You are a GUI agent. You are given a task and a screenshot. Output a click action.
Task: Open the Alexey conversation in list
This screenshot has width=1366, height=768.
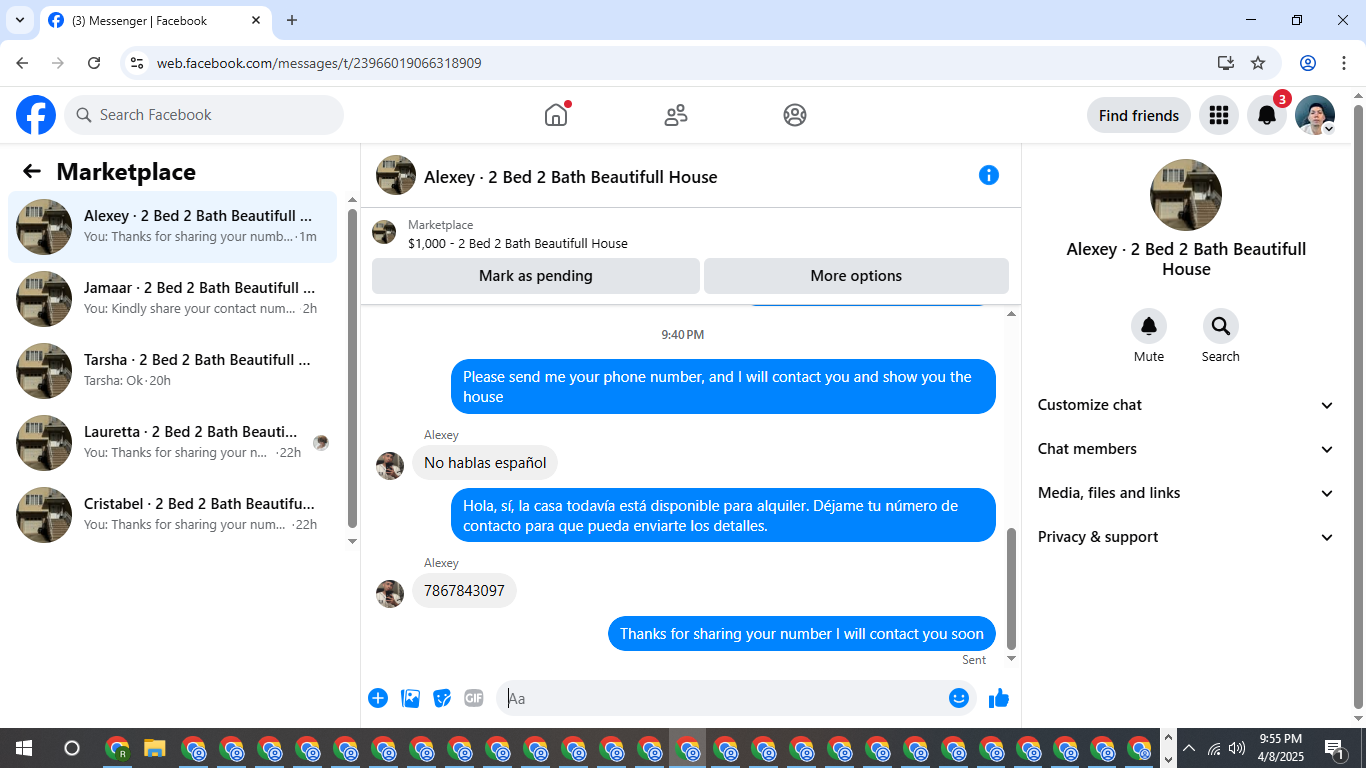pos(172,227)
